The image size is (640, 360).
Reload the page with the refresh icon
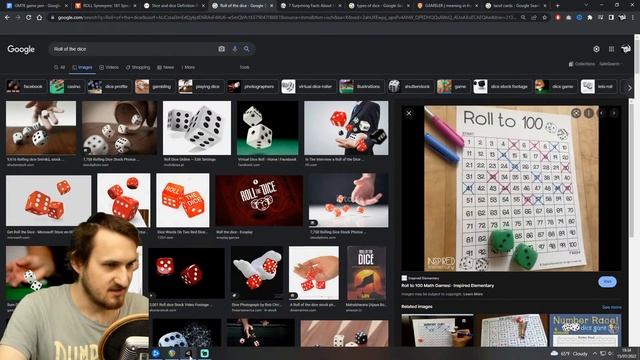coord(29,18)
